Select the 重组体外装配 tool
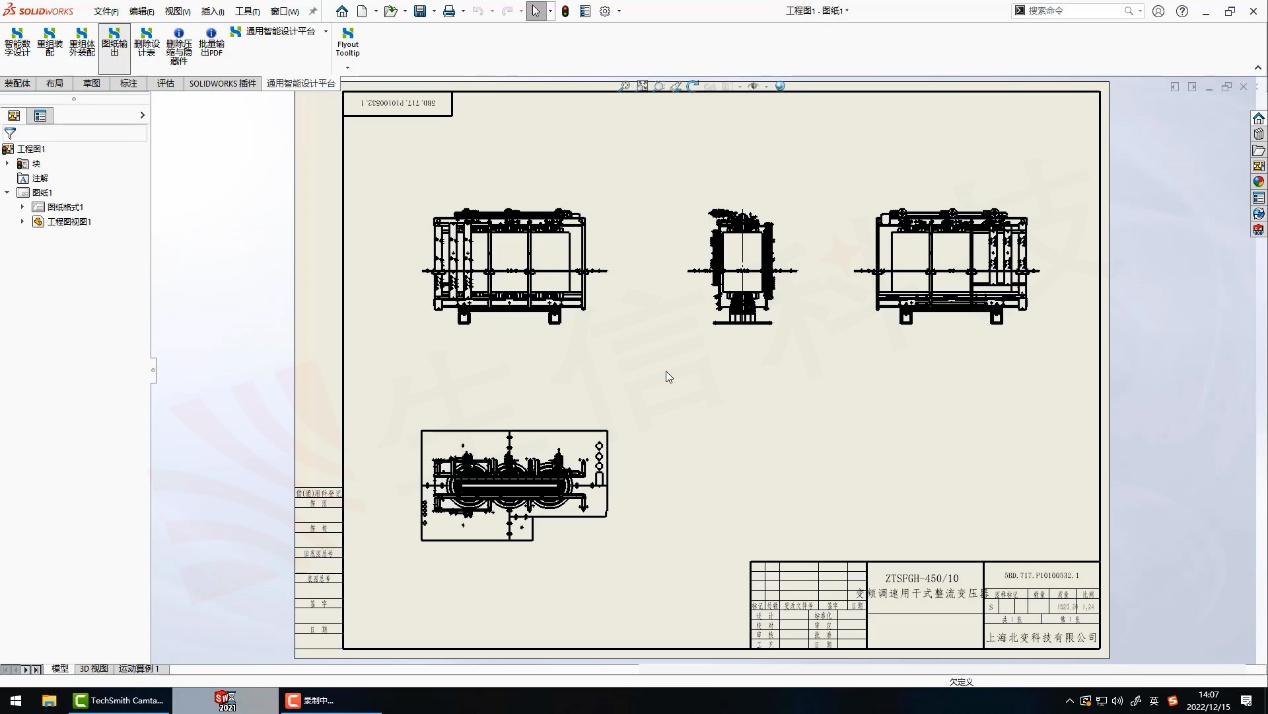Screen dimensions: 1268x714 [81, 42]
